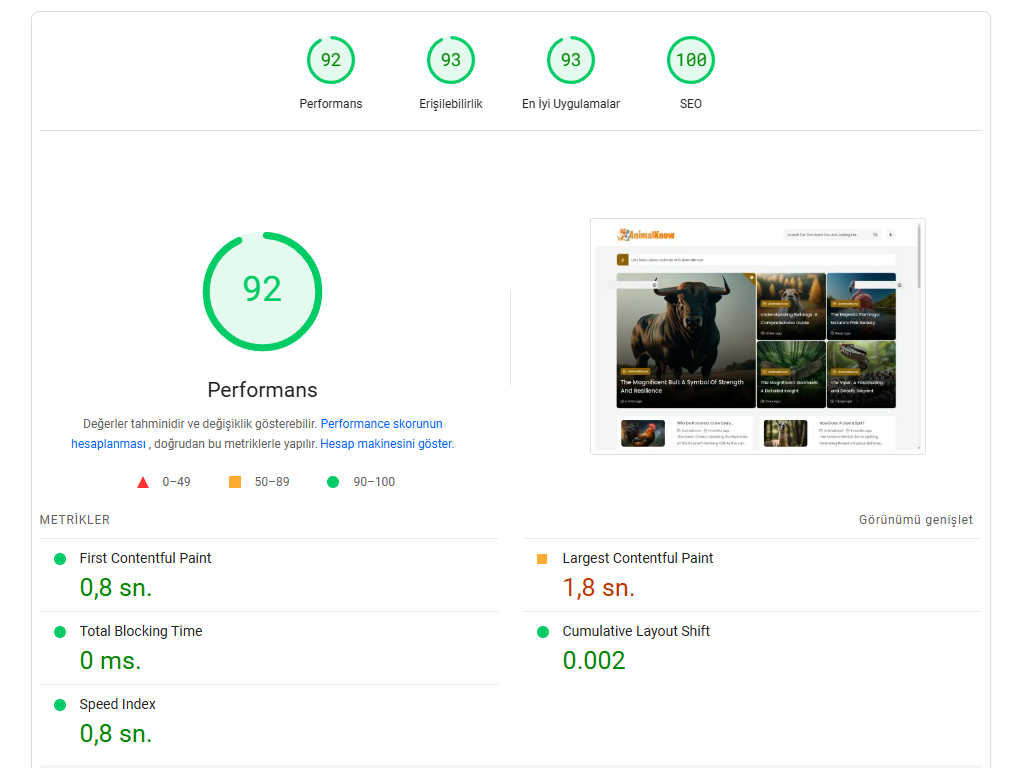Click the First Contentful Paint 0,8 sn. value

116,587
